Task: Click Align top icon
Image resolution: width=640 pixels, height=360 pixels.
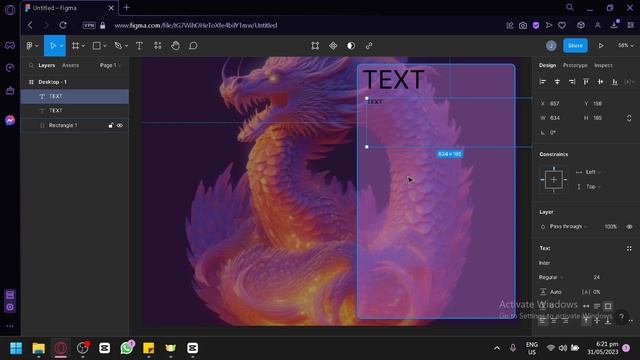Action: (x=586, y=82)
